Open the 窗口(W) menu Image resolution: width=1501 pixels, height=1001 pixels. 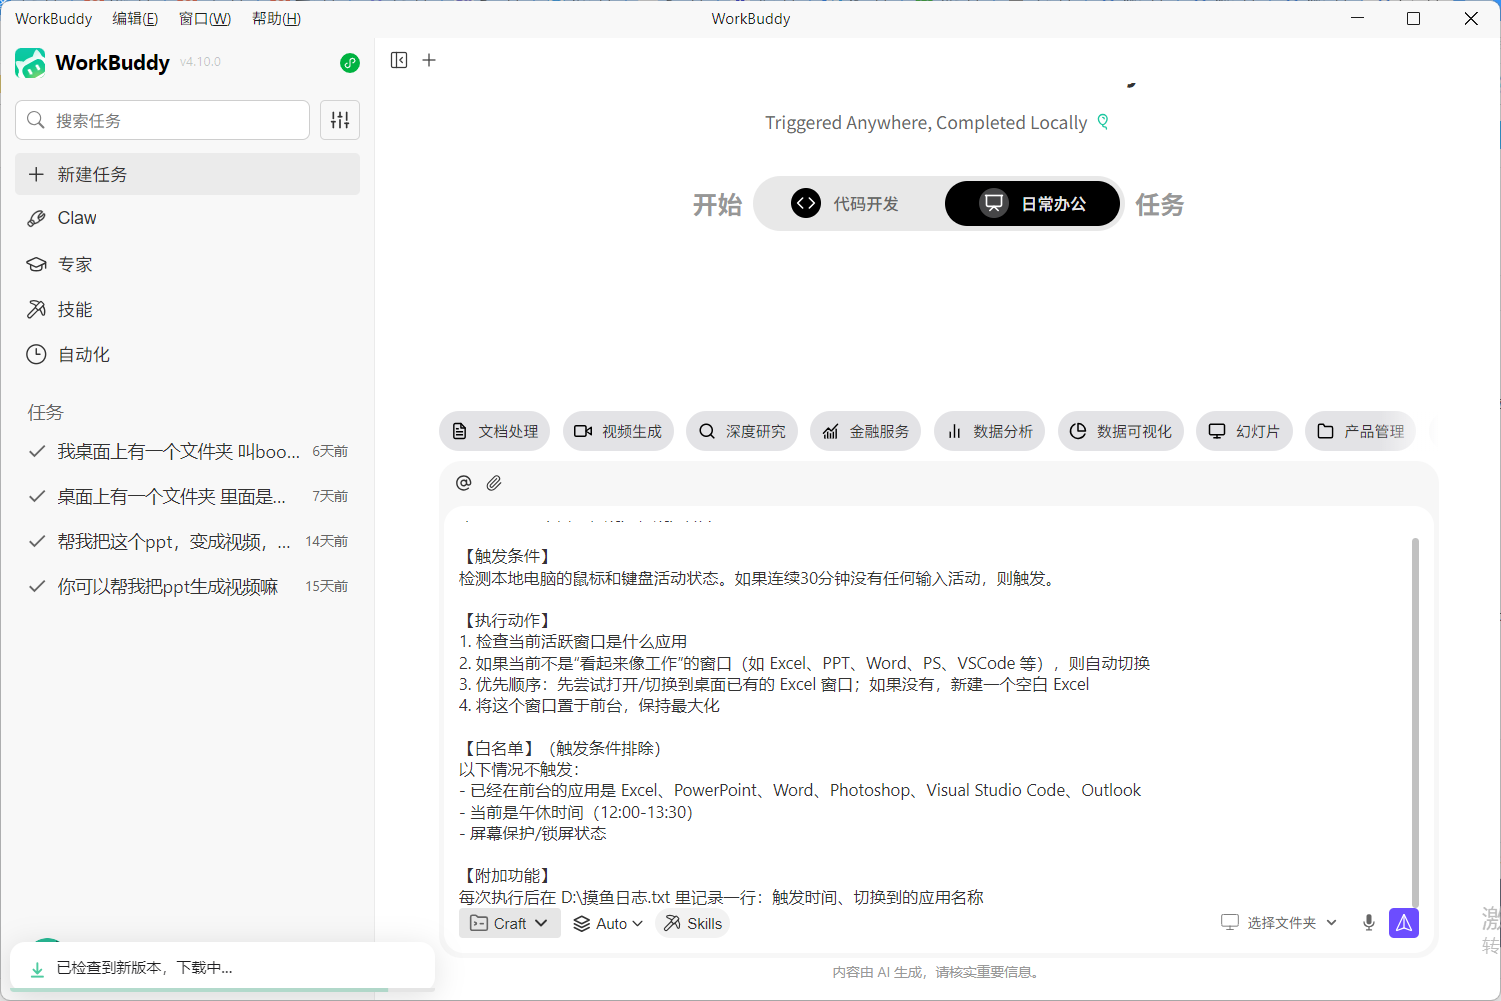point(205,19)
